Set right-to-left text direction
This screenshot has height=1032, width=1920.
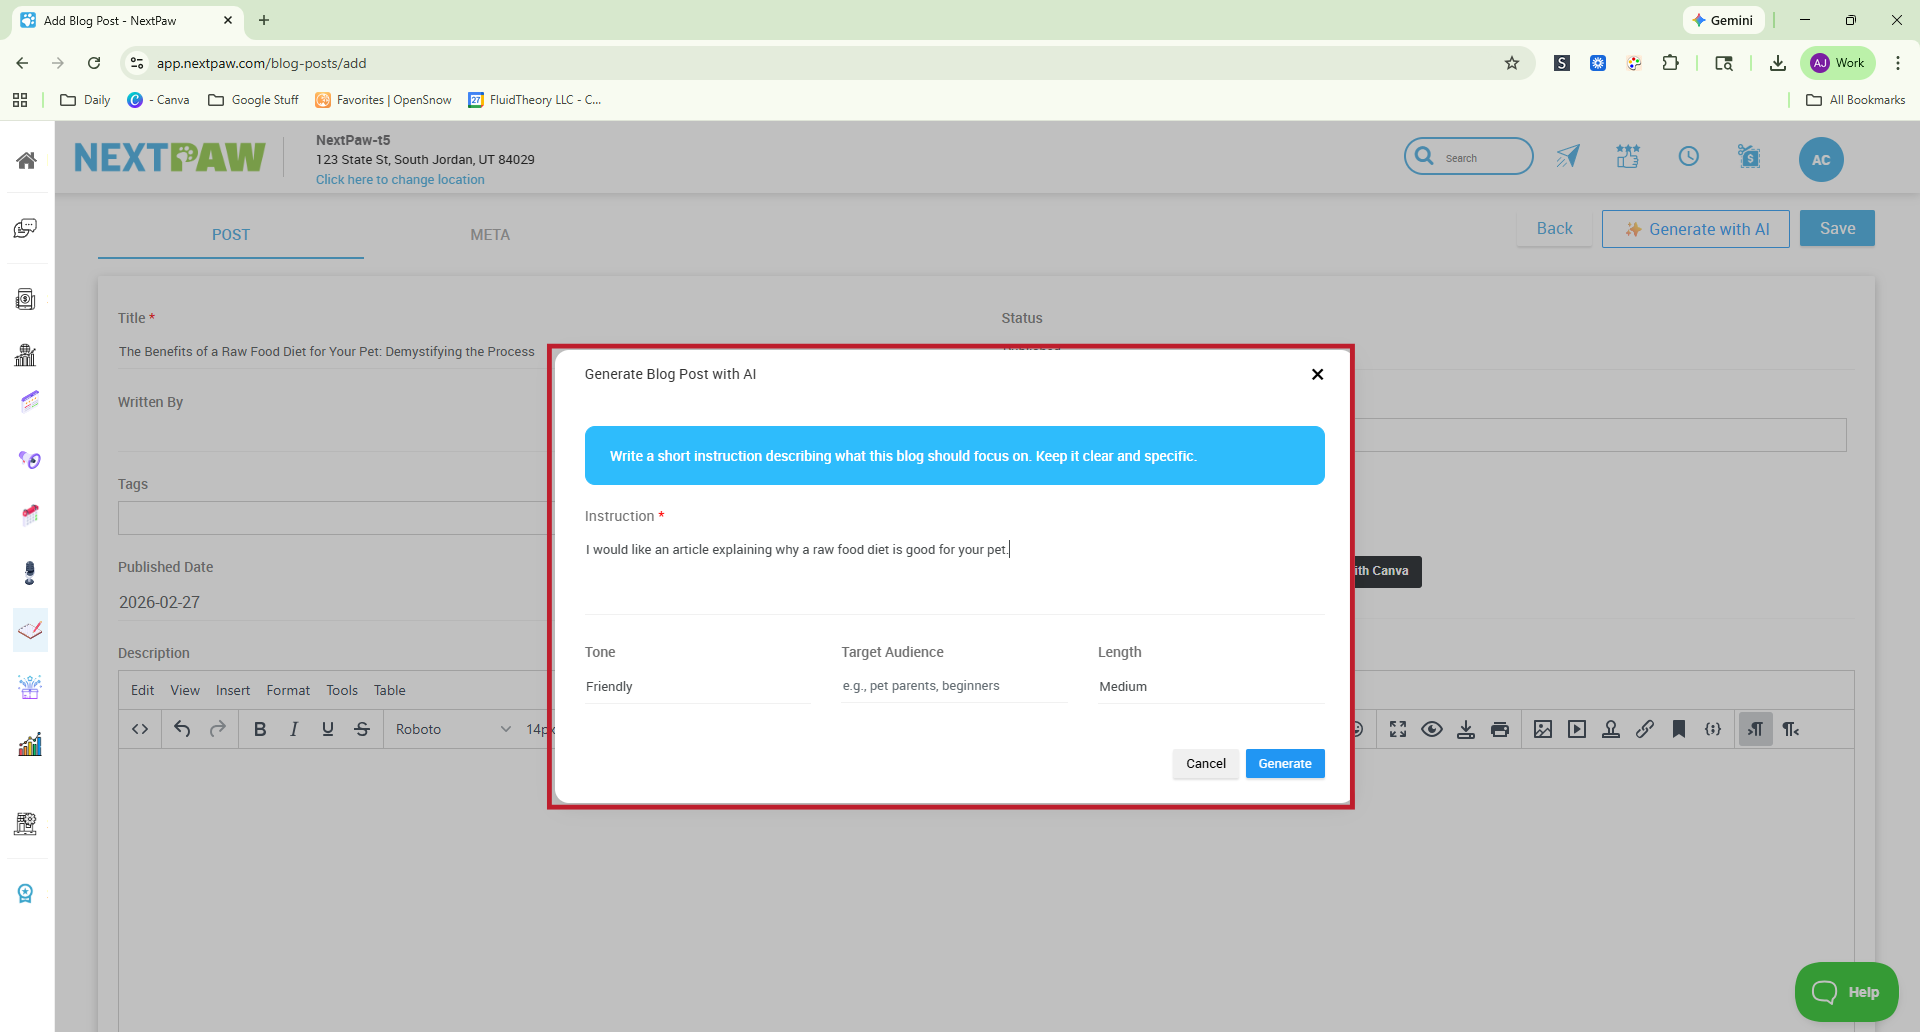(1791, 729)
